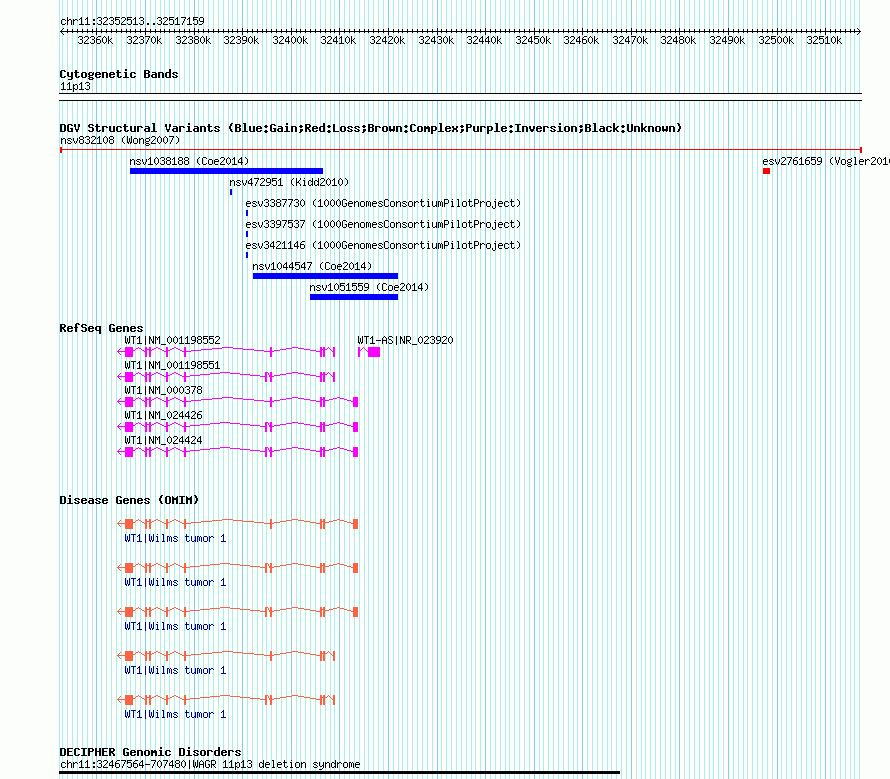Click the magenta WT1-AS gene glyph
890x779 pixels.
369,352
